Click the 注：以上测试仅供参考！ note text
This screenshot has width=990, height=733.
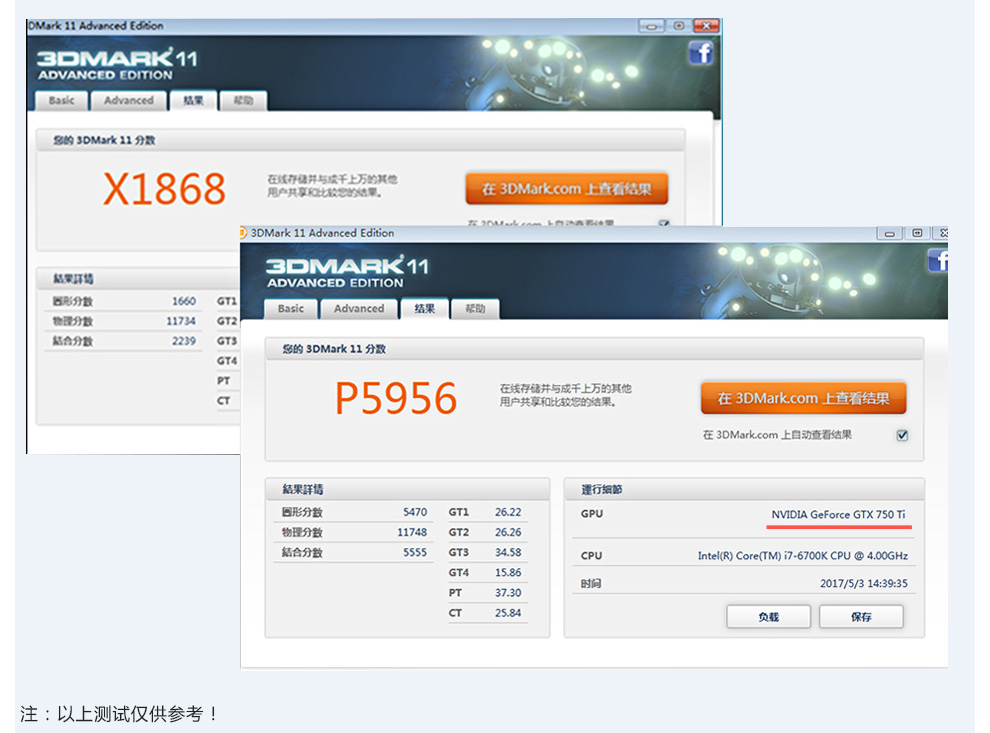[119, 714]
